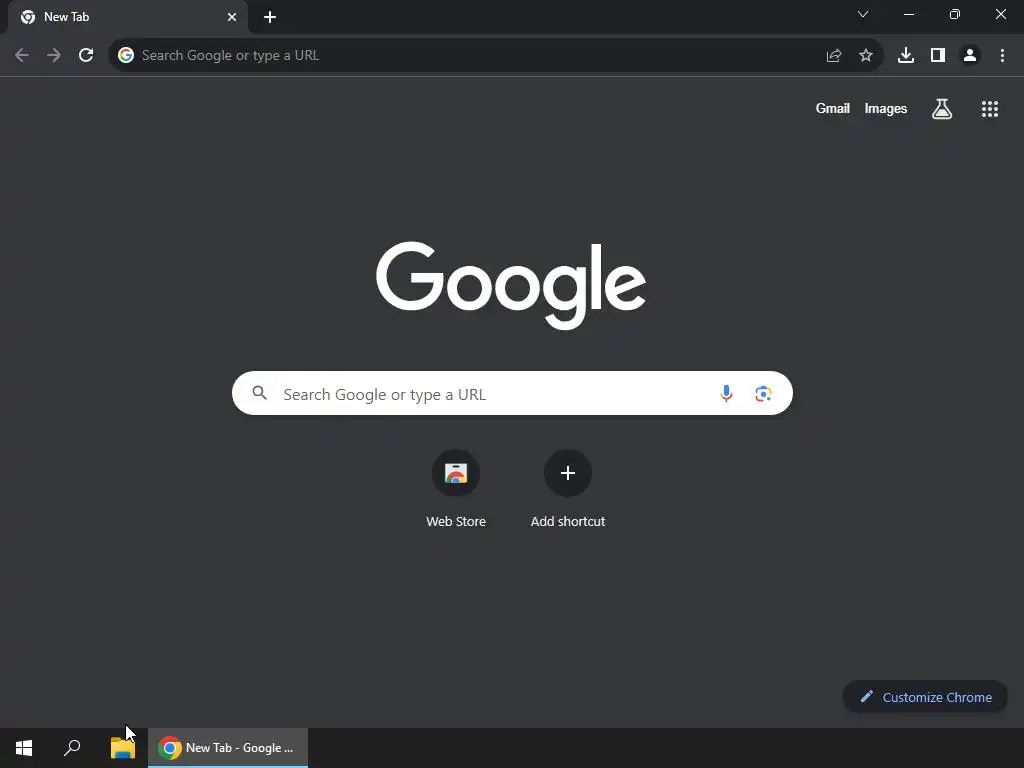
Task: Expand the tab search chevron
Action: tap(863, 14)
